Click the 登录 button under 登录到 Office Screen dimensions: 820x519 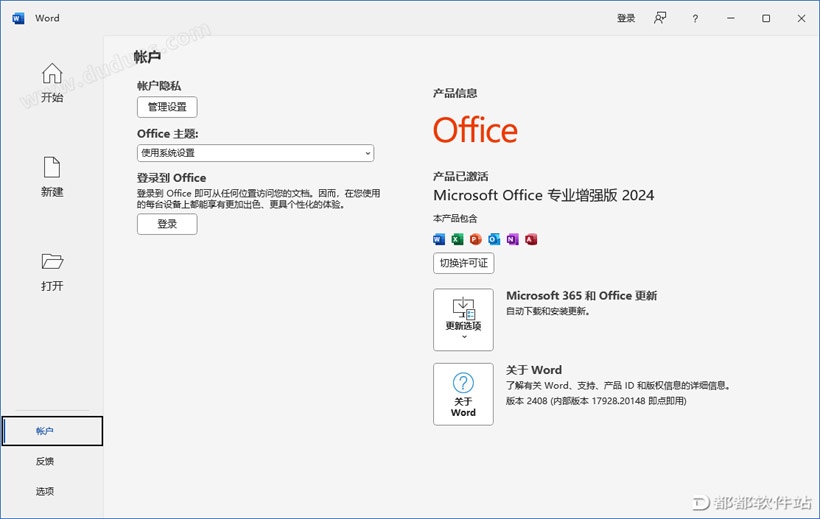point(167,224)
